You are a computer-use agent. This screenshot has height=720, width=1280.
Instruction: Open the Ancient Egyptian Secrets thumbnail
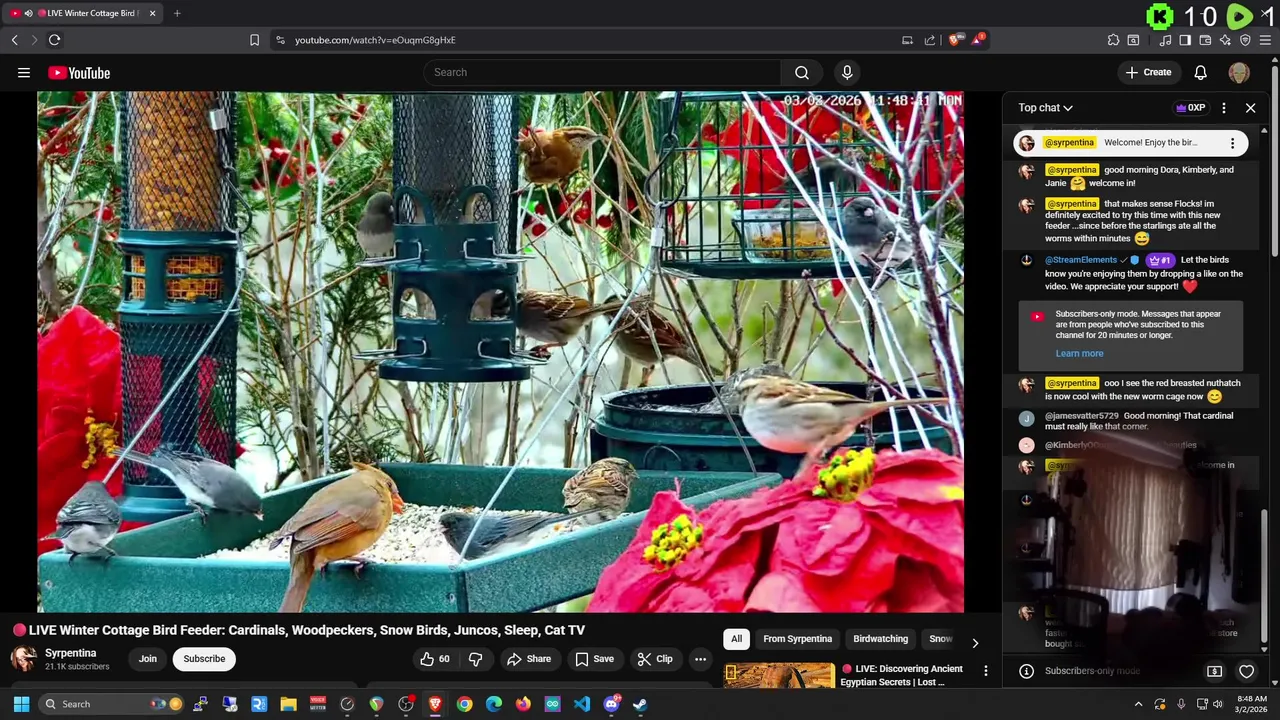click(779, 675)
